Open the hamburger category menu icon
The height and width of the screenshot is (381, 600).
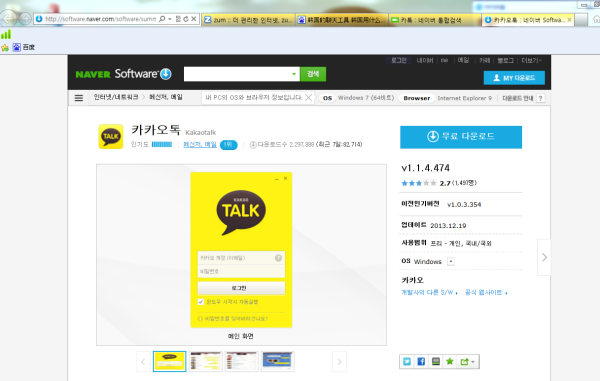(x=79, y=98)
